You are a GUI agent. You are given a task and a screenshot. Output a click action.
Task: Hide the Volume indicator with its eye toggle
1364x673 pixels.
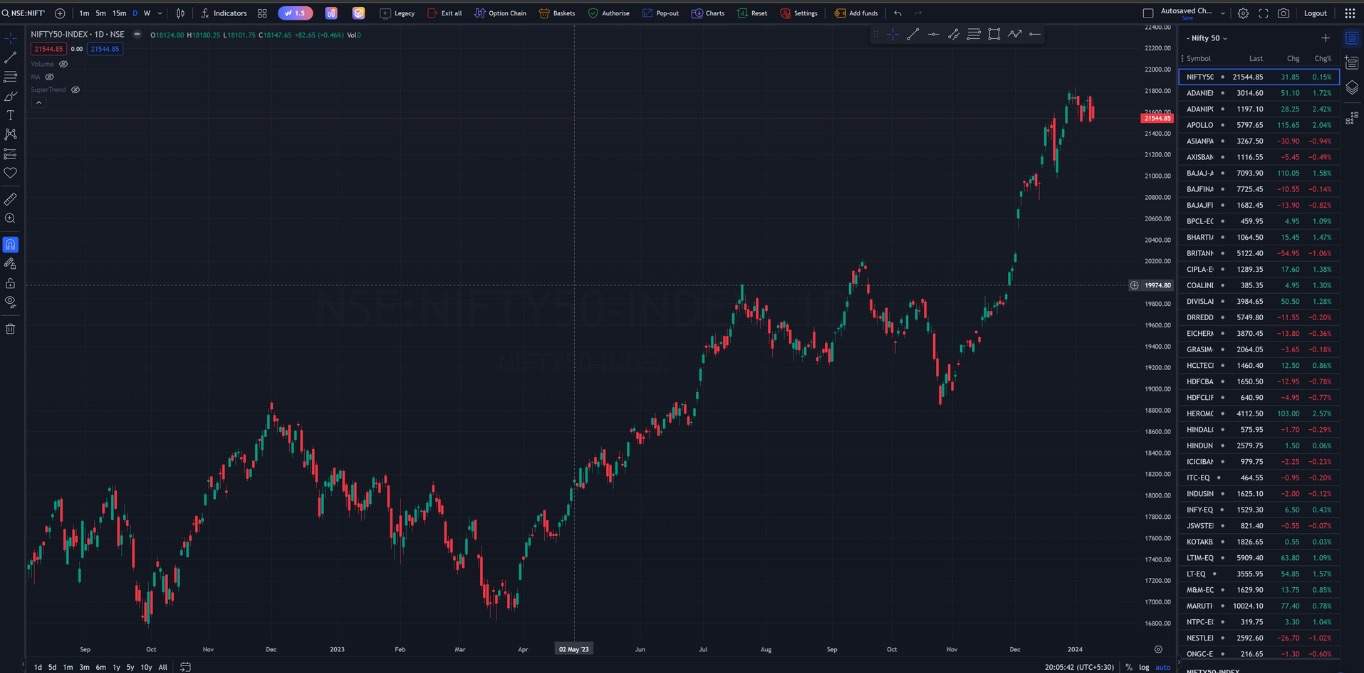(63, 63)
